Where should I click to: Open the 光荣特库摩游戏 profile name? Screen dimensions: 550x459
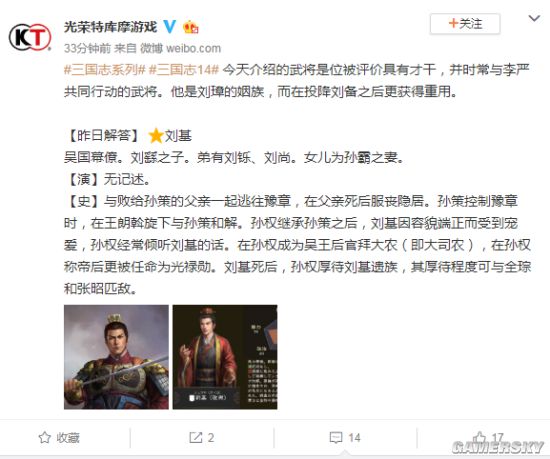110,27
